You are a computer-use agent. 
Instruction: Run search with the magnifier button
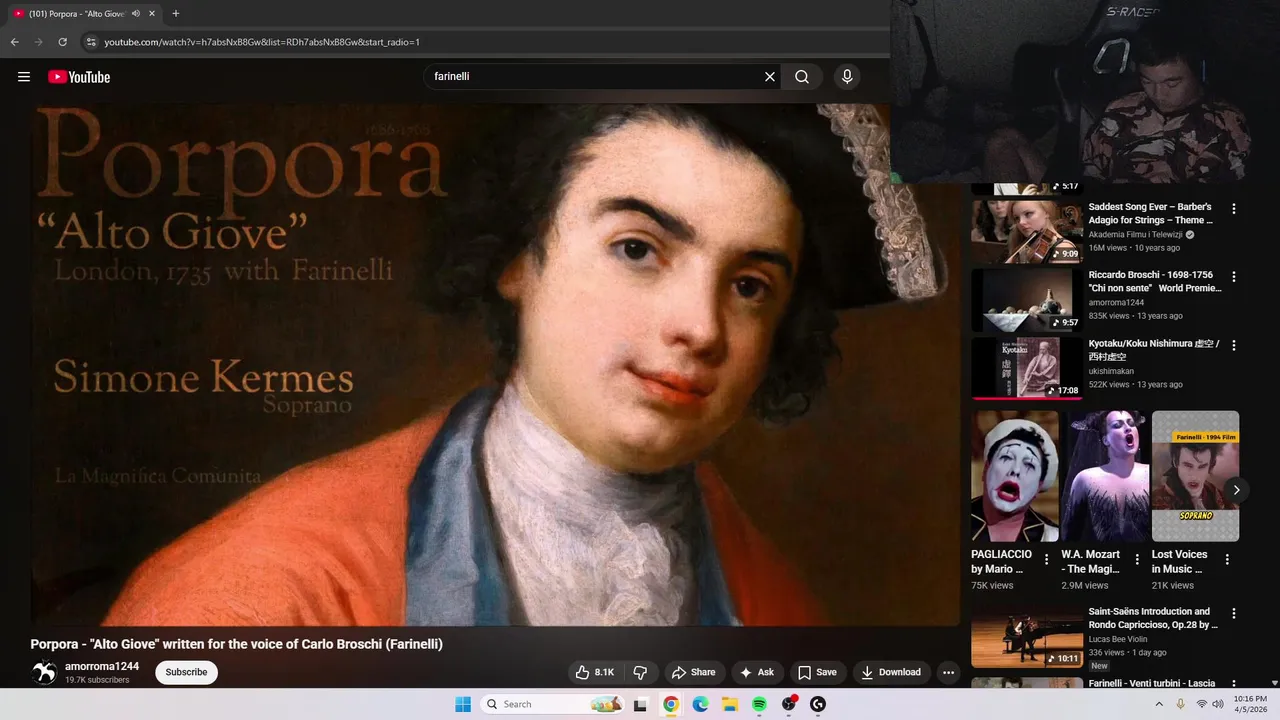pyautogui.click(x=802, y=77)
